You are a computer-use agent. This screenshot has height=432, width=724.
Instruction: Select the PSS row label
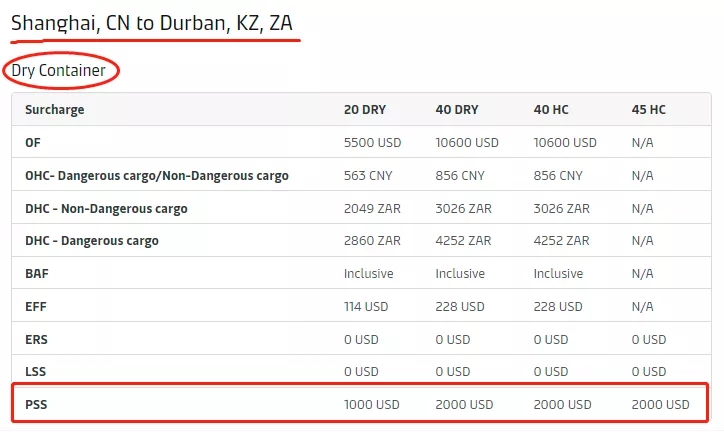coord(36,405)
